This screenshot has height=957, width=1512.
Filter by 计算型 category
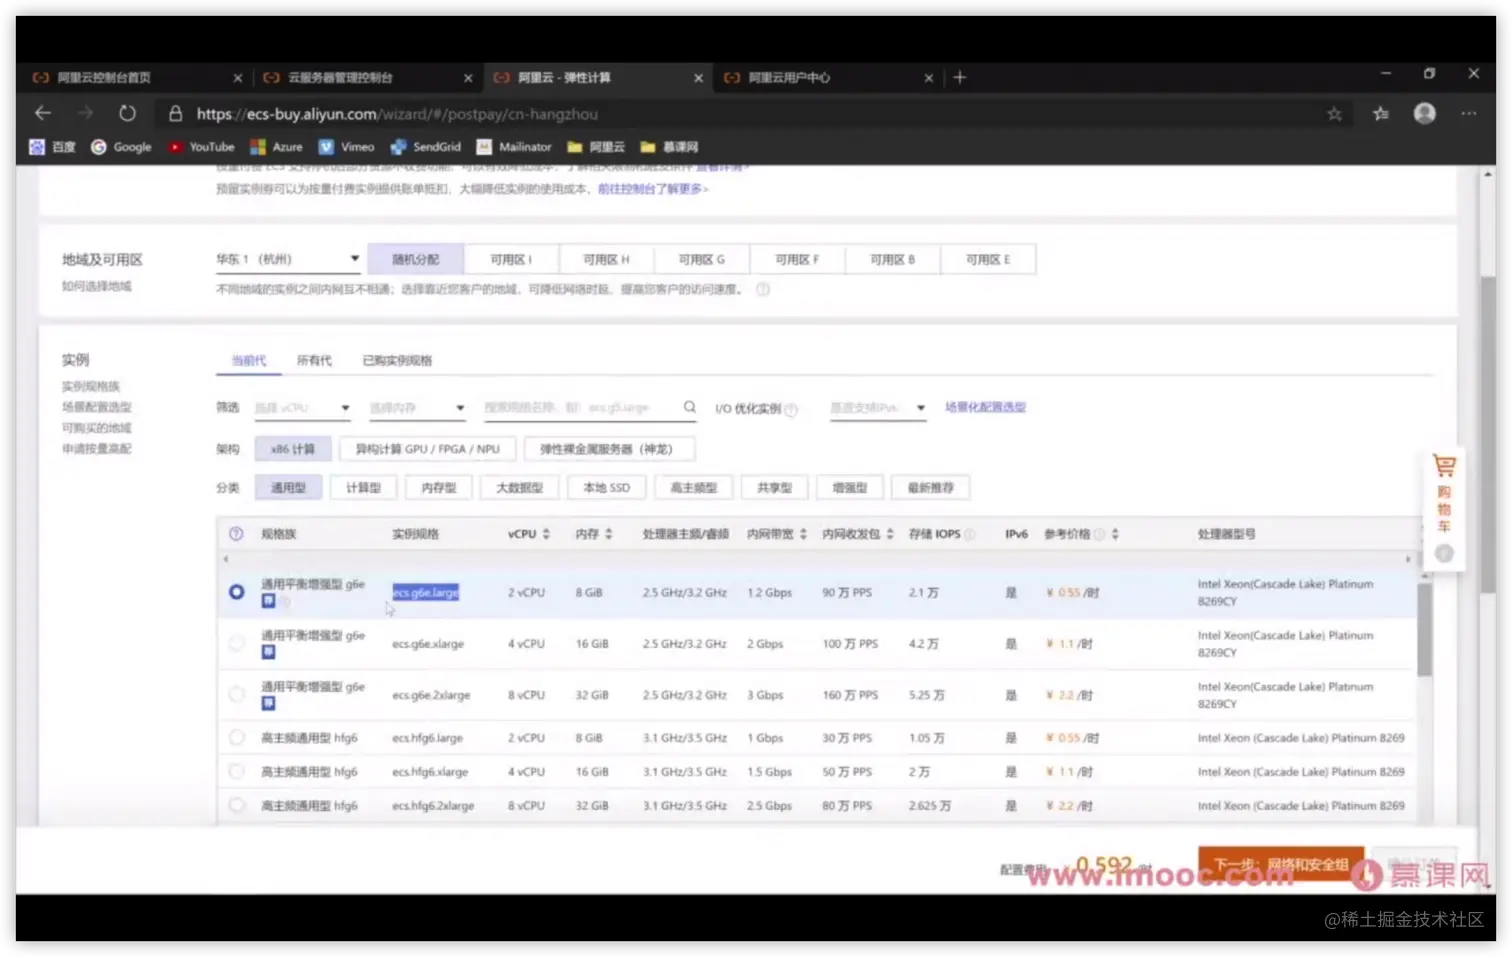[x=363, y=488]
